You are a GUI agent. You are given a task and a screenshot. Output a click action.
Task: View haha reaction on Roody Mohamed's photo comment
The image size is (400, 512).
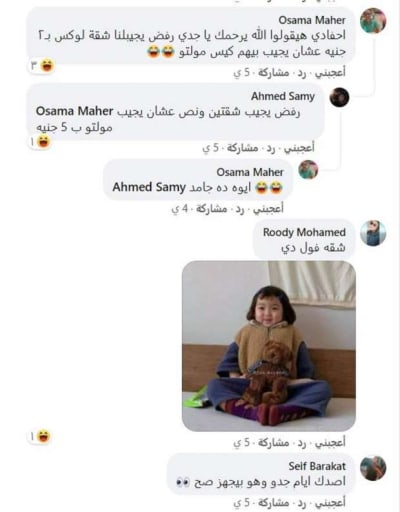click(40, 436)
